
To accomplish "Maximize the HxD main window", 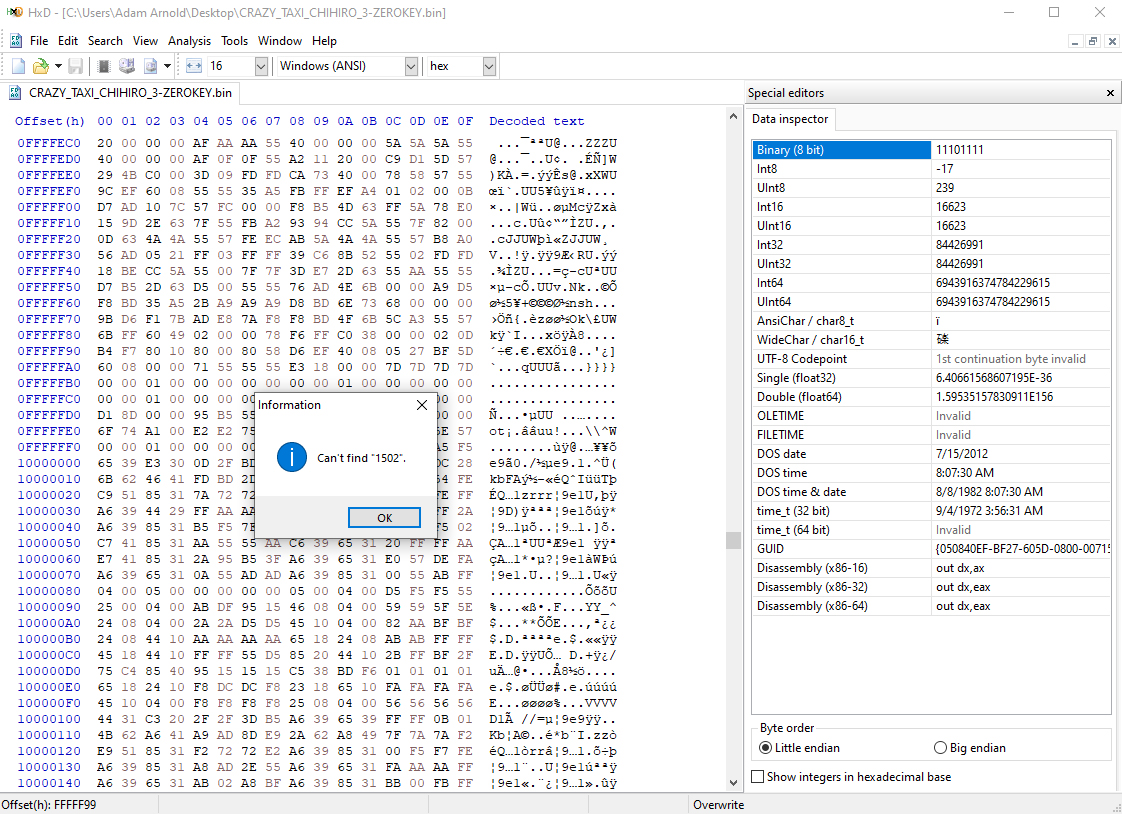I will (x=1054, y=12).
